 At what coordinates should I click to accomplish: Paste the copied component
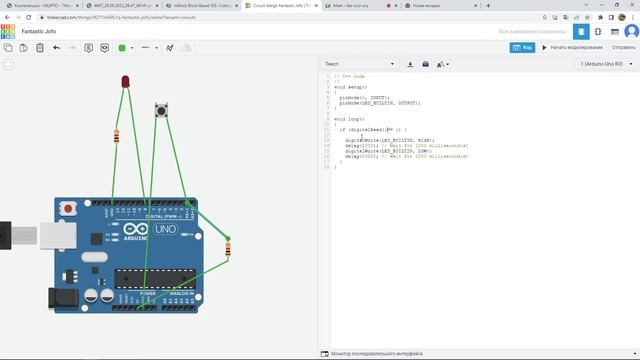(24, 48)
